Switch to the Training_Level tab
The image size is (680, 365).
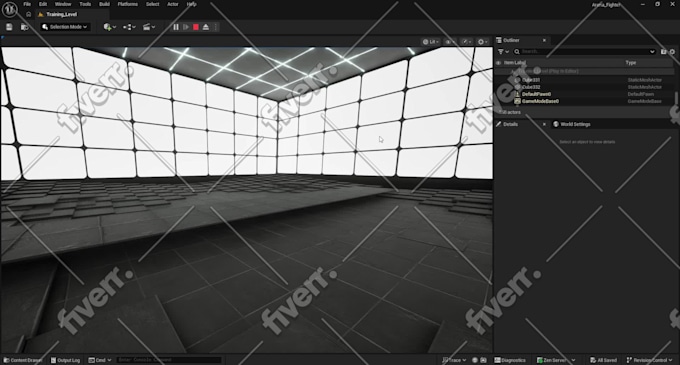[62, 14]
